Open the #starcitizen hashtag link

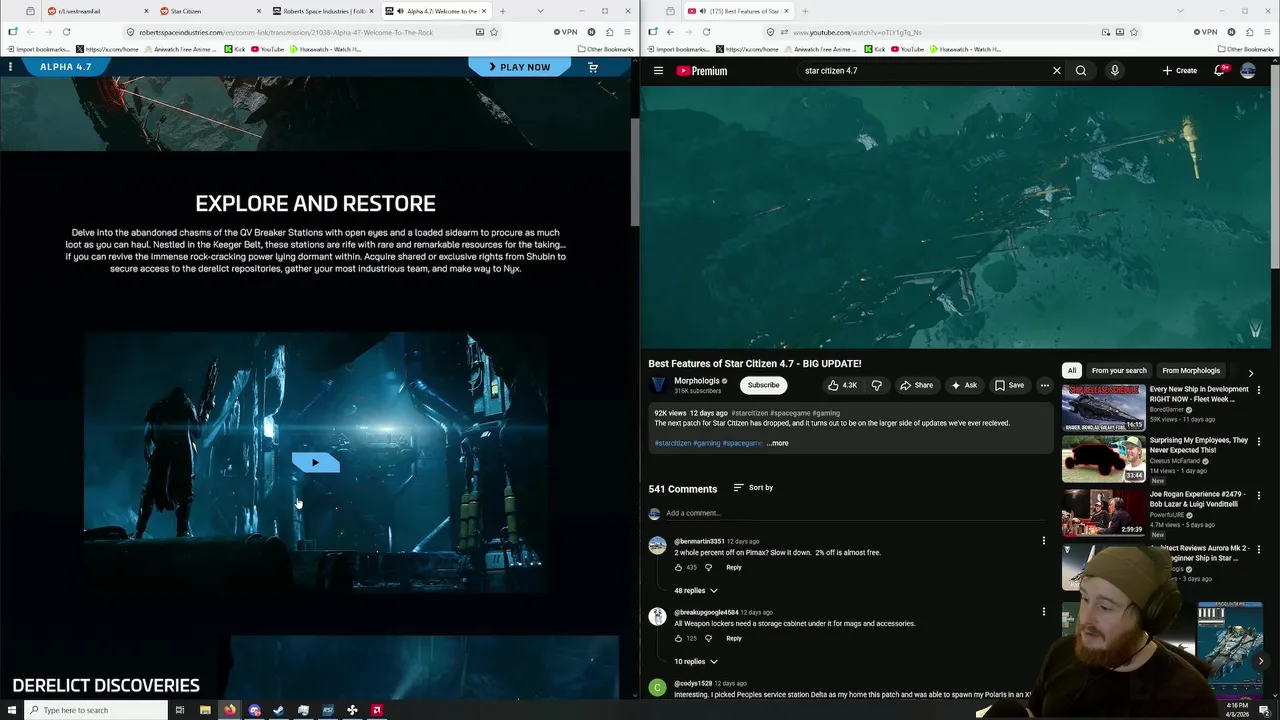672,443
